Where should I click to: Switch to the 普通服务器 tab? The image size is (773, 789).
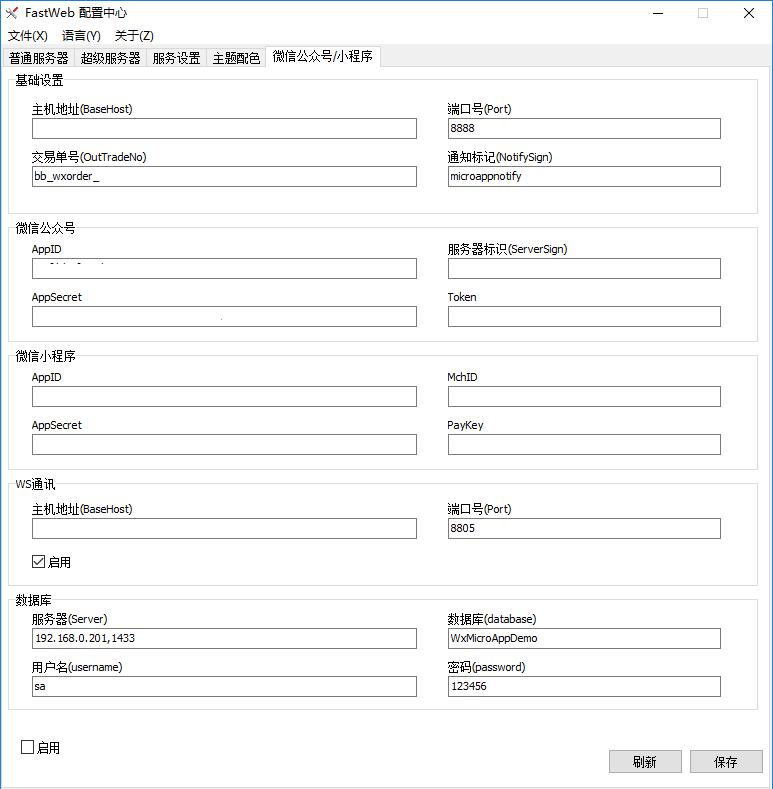(38, 58)
